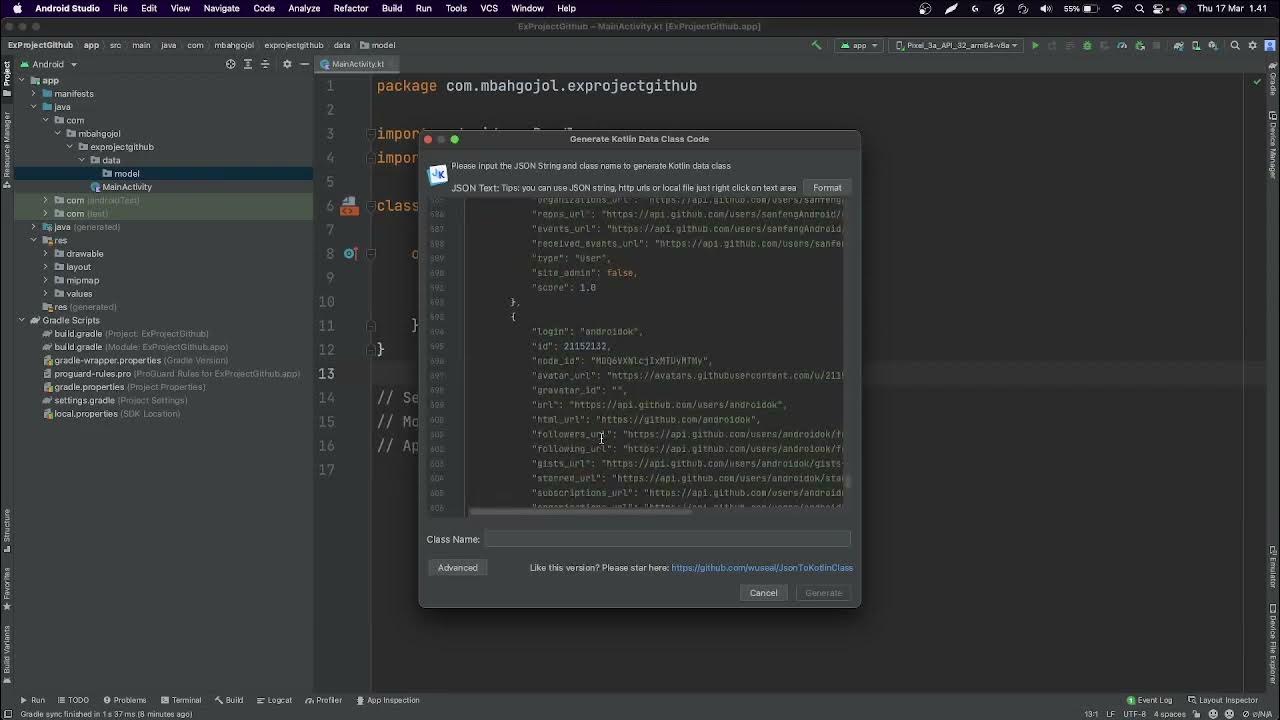
Task: Click the volume icon in menu bar
Action: pos(1046,8)
